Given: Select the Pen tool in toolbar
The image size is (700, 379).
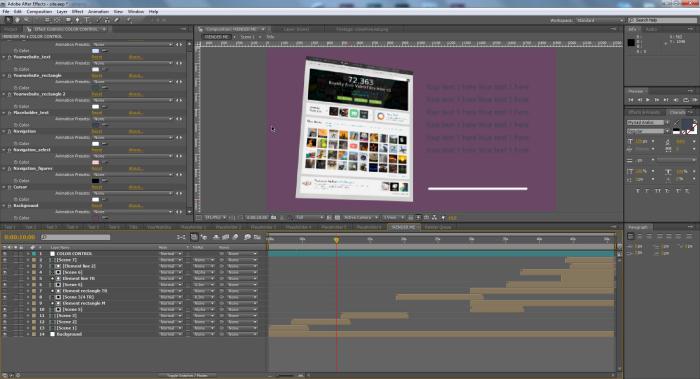Looking at the screenshot, I should click(77, 20).
